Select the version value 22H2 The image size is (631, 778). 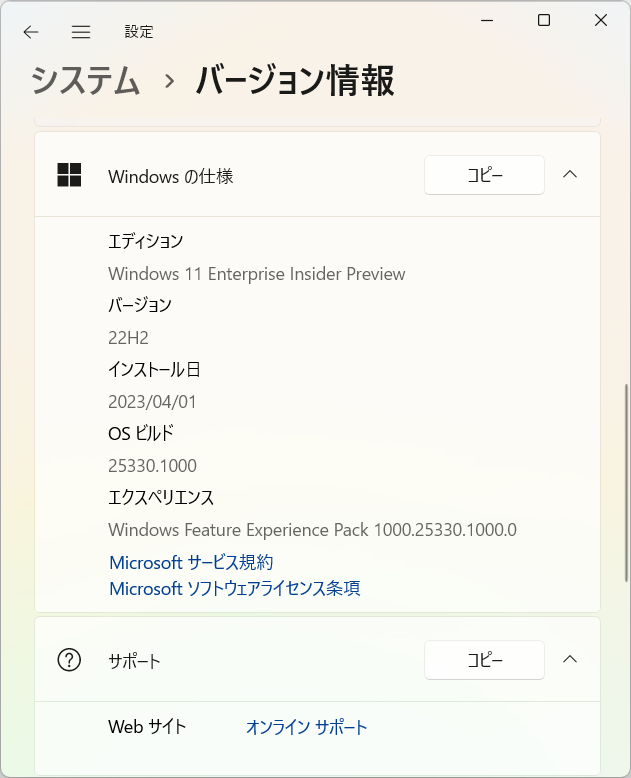pos(128,338)
